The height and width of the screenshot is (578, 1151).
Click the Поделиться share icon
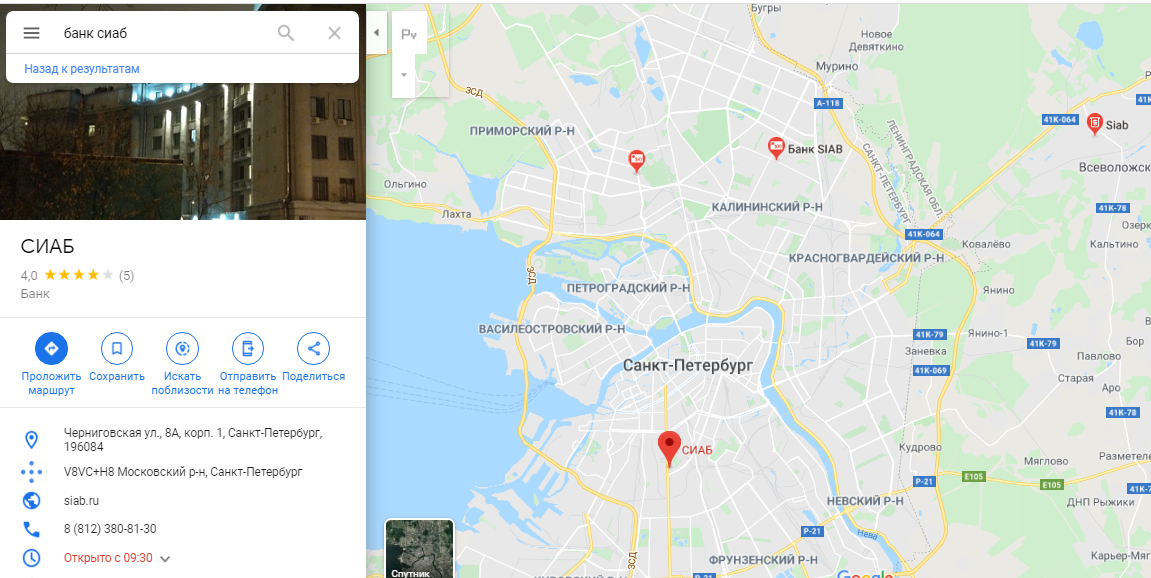point(313,348)
